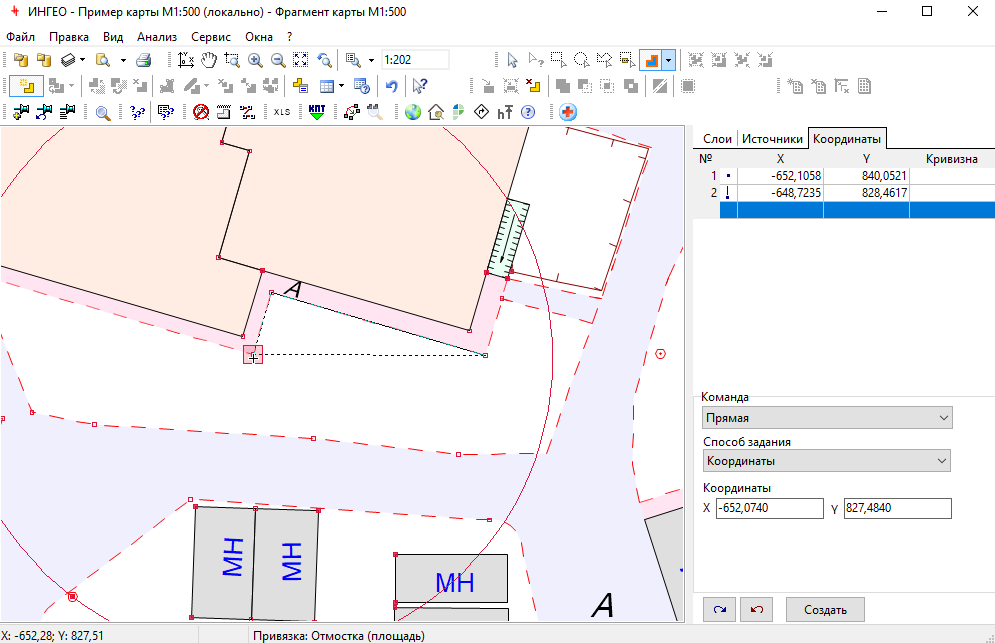
Task: Activate the zoom-to-rectangle tool
Action: tap(232, 60)
